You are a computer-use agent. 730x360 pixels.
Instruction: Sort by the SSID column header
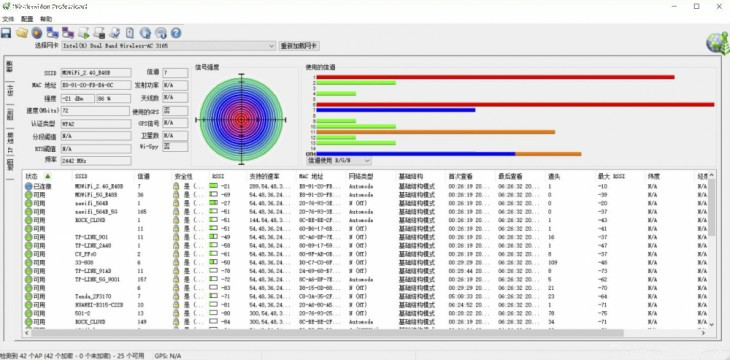[103, 176]
